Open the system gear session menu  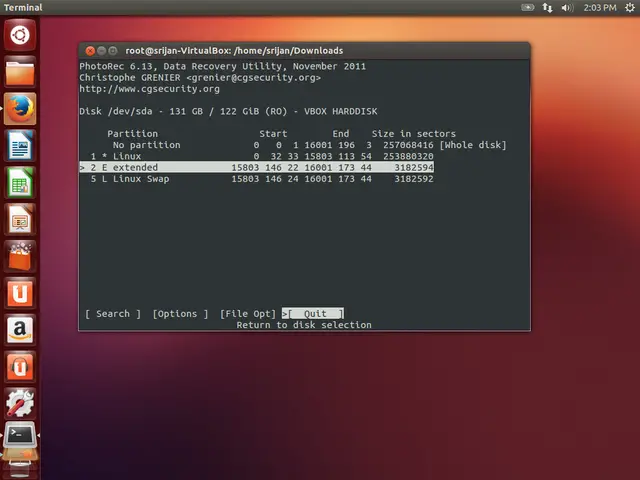point(629,7)
